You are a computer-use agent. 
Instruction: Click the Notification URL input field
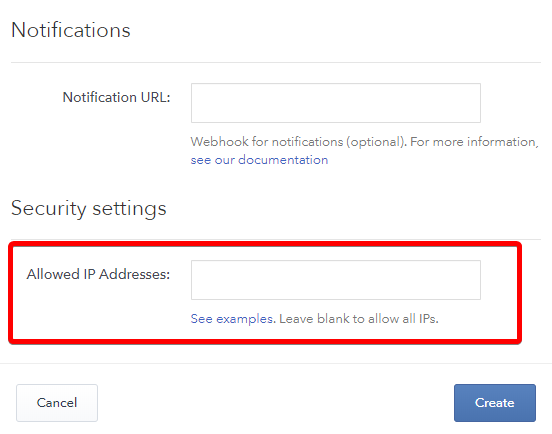tap(336, 103)
